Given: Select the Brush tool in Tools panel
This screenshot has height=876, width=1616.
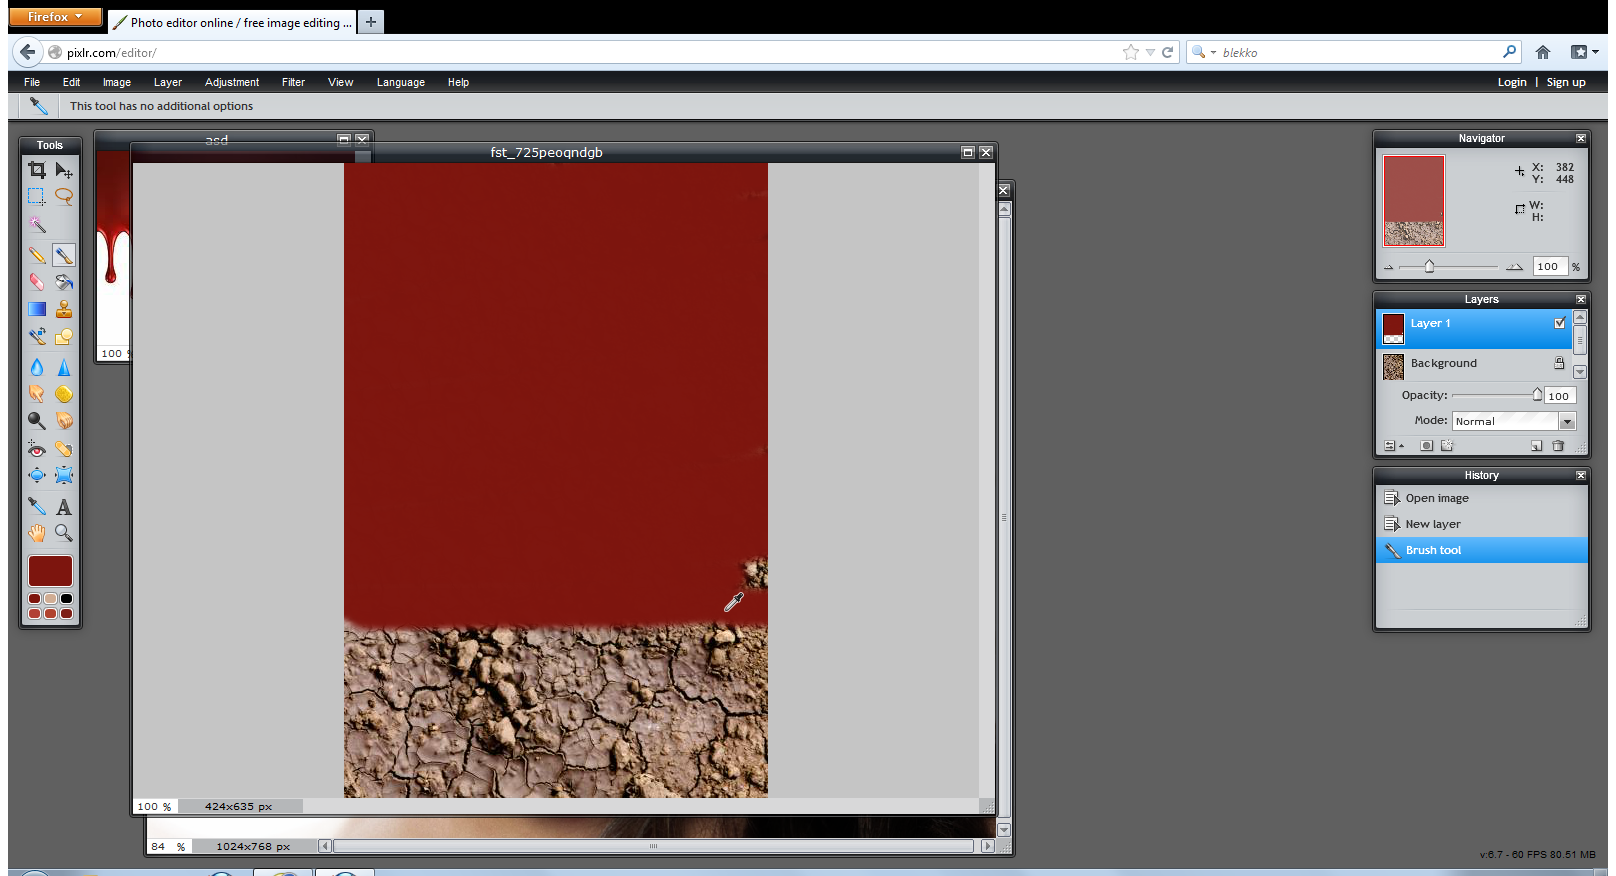Looking at the screenshot, I should click(x=64, y=256).
